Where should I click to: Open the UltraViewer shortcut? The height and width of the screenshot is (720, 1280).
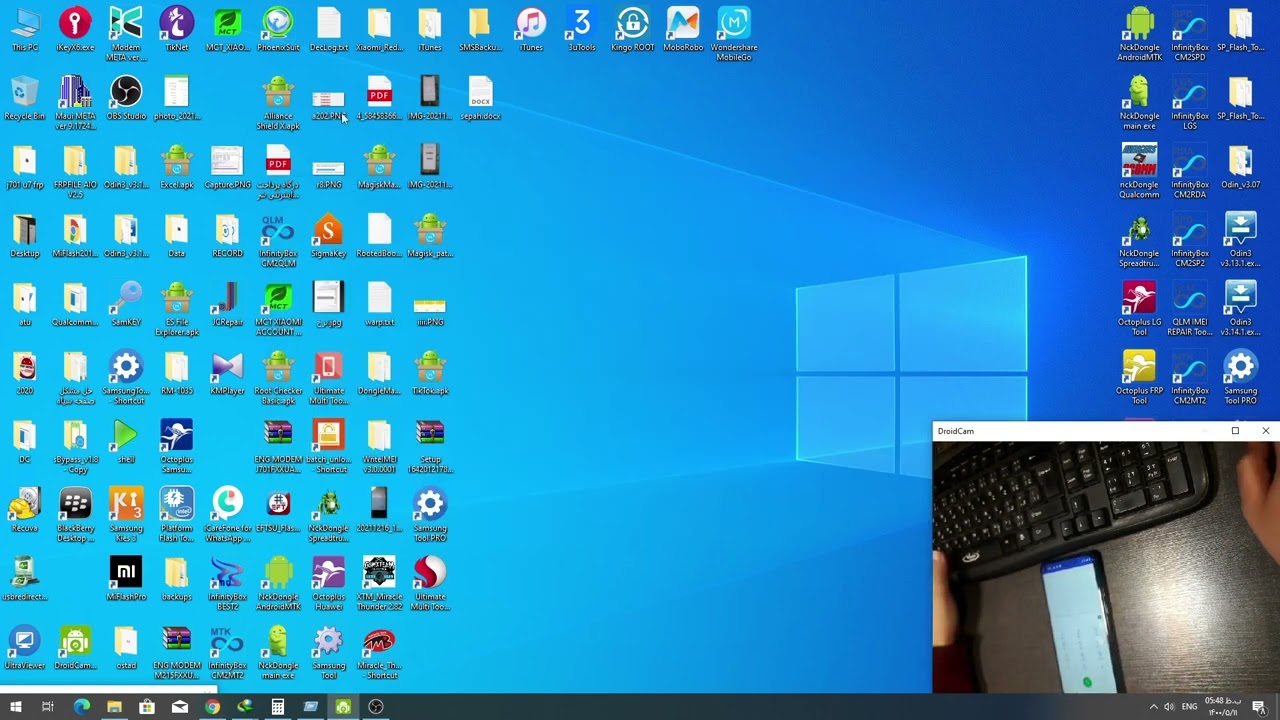25,649
